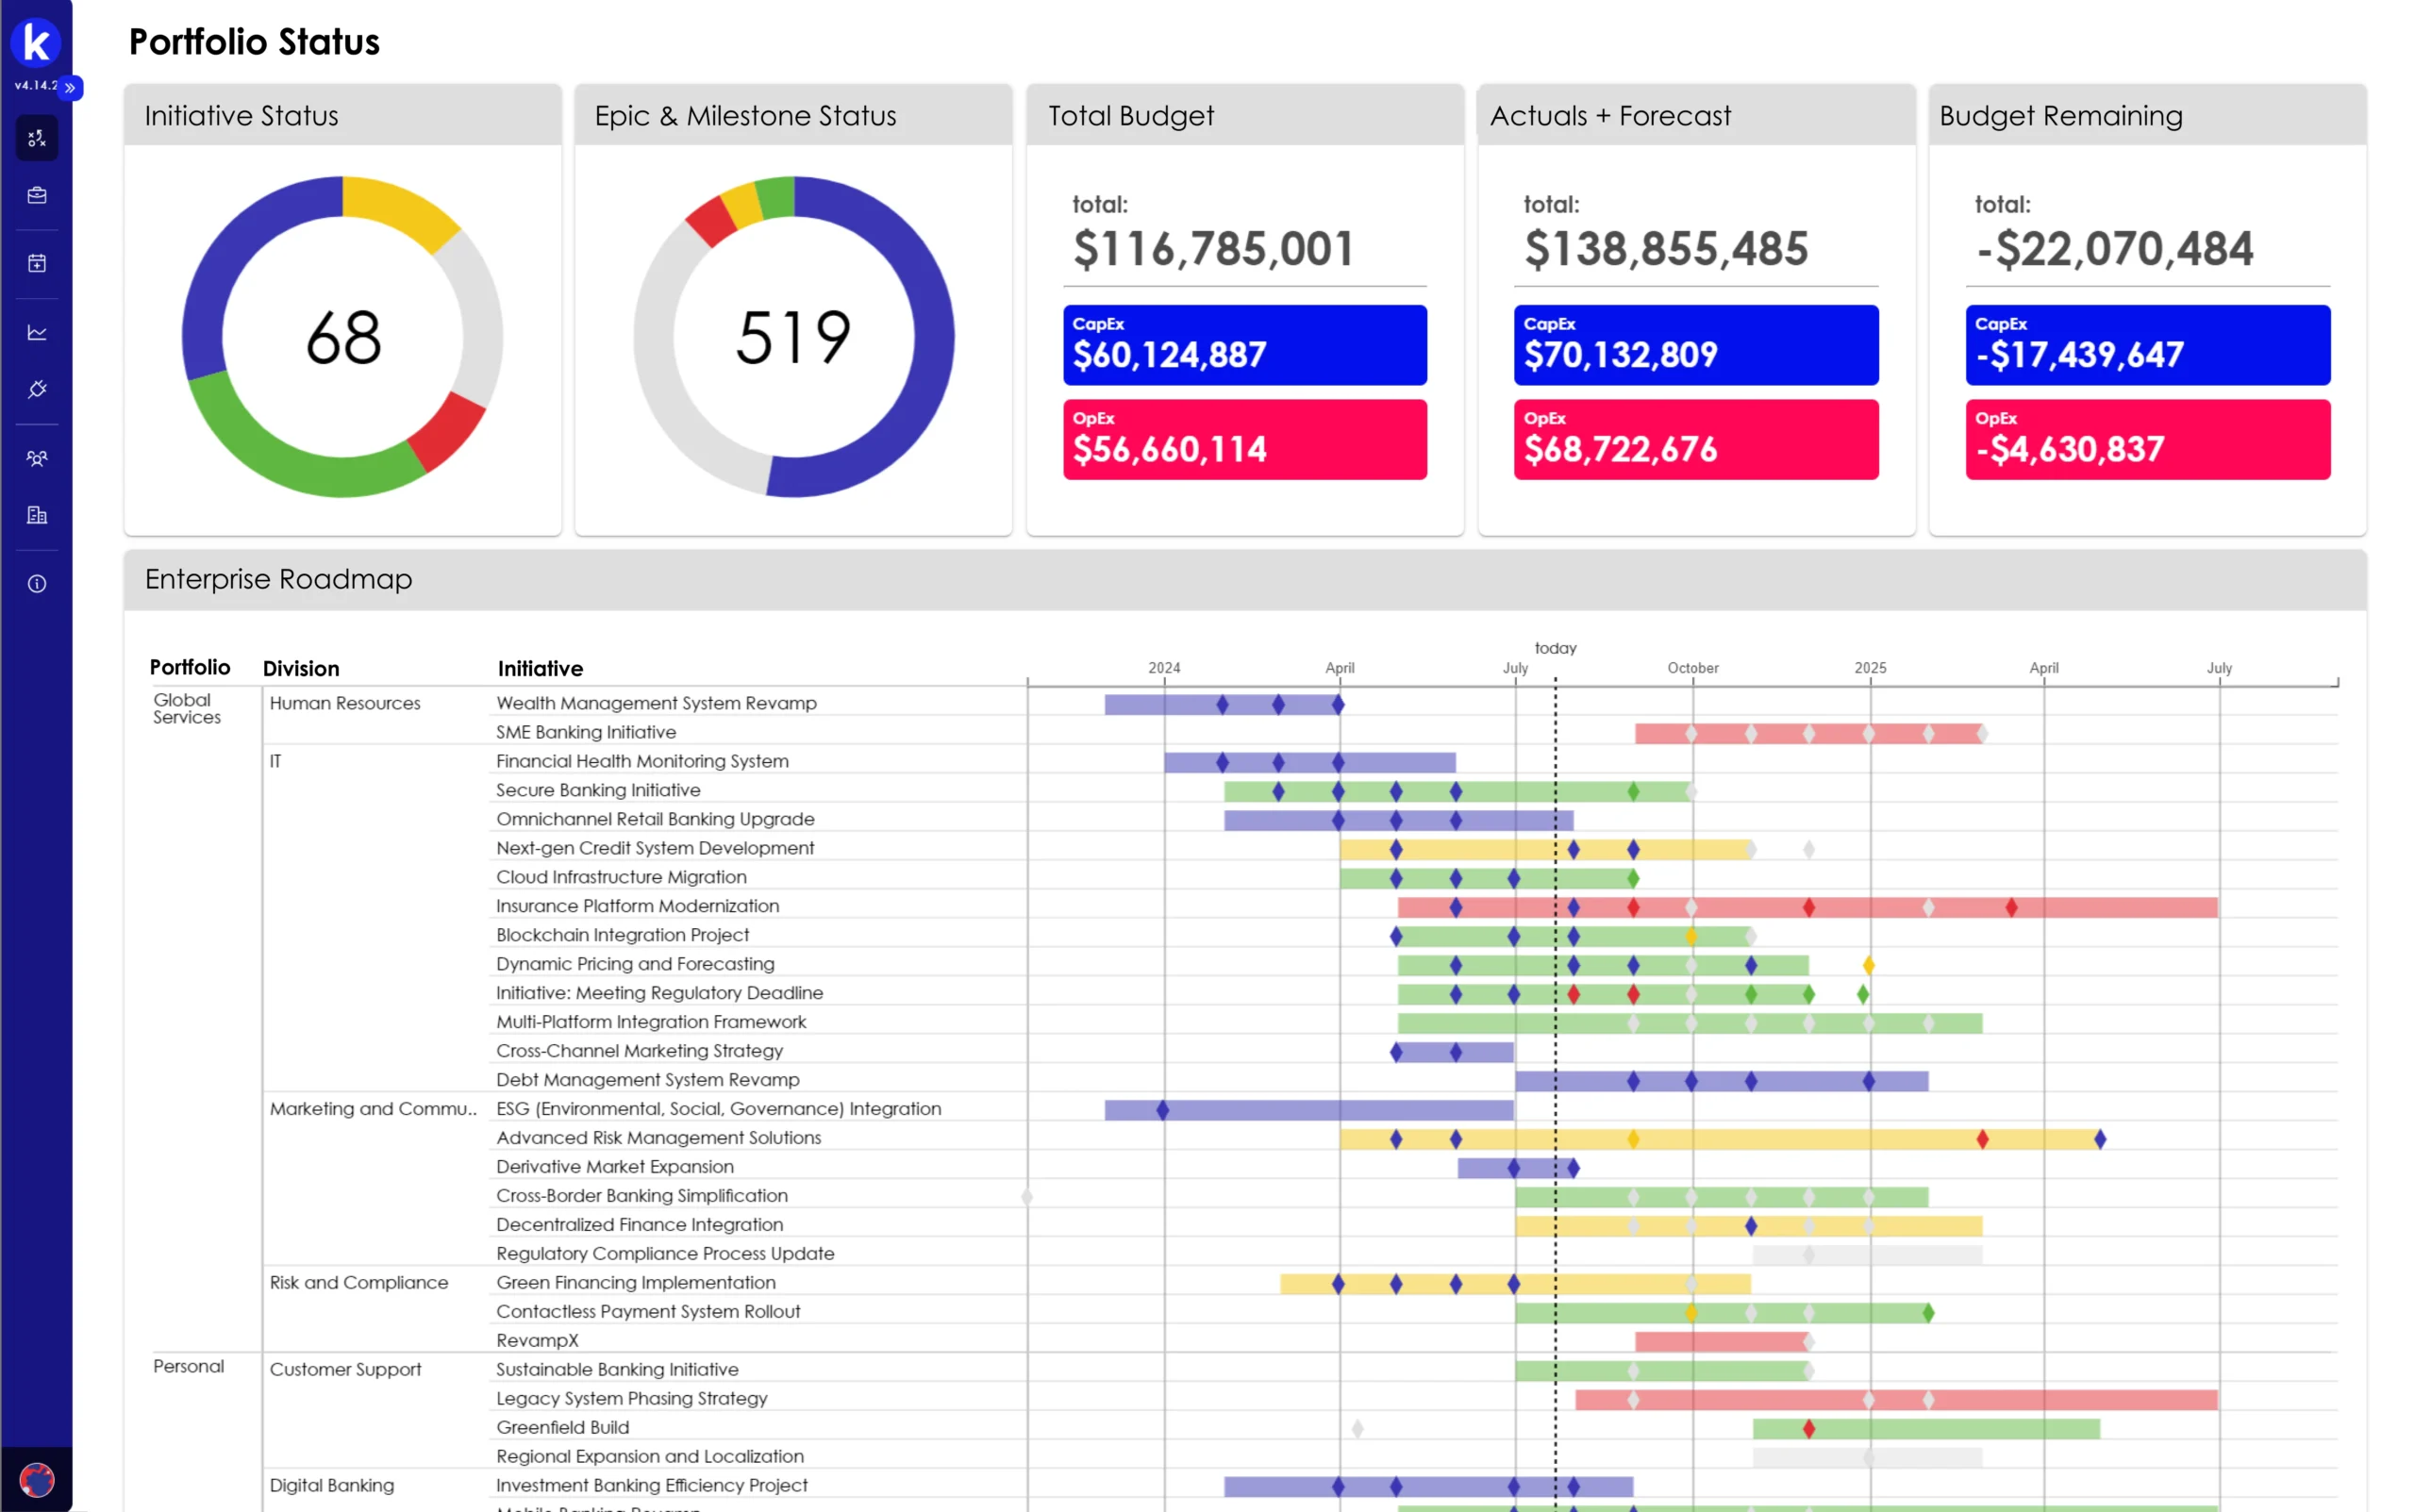The image size is (2415, 1512).
Task: Expand the sidebar with double chevron
Action: click(x=70, y=88)
